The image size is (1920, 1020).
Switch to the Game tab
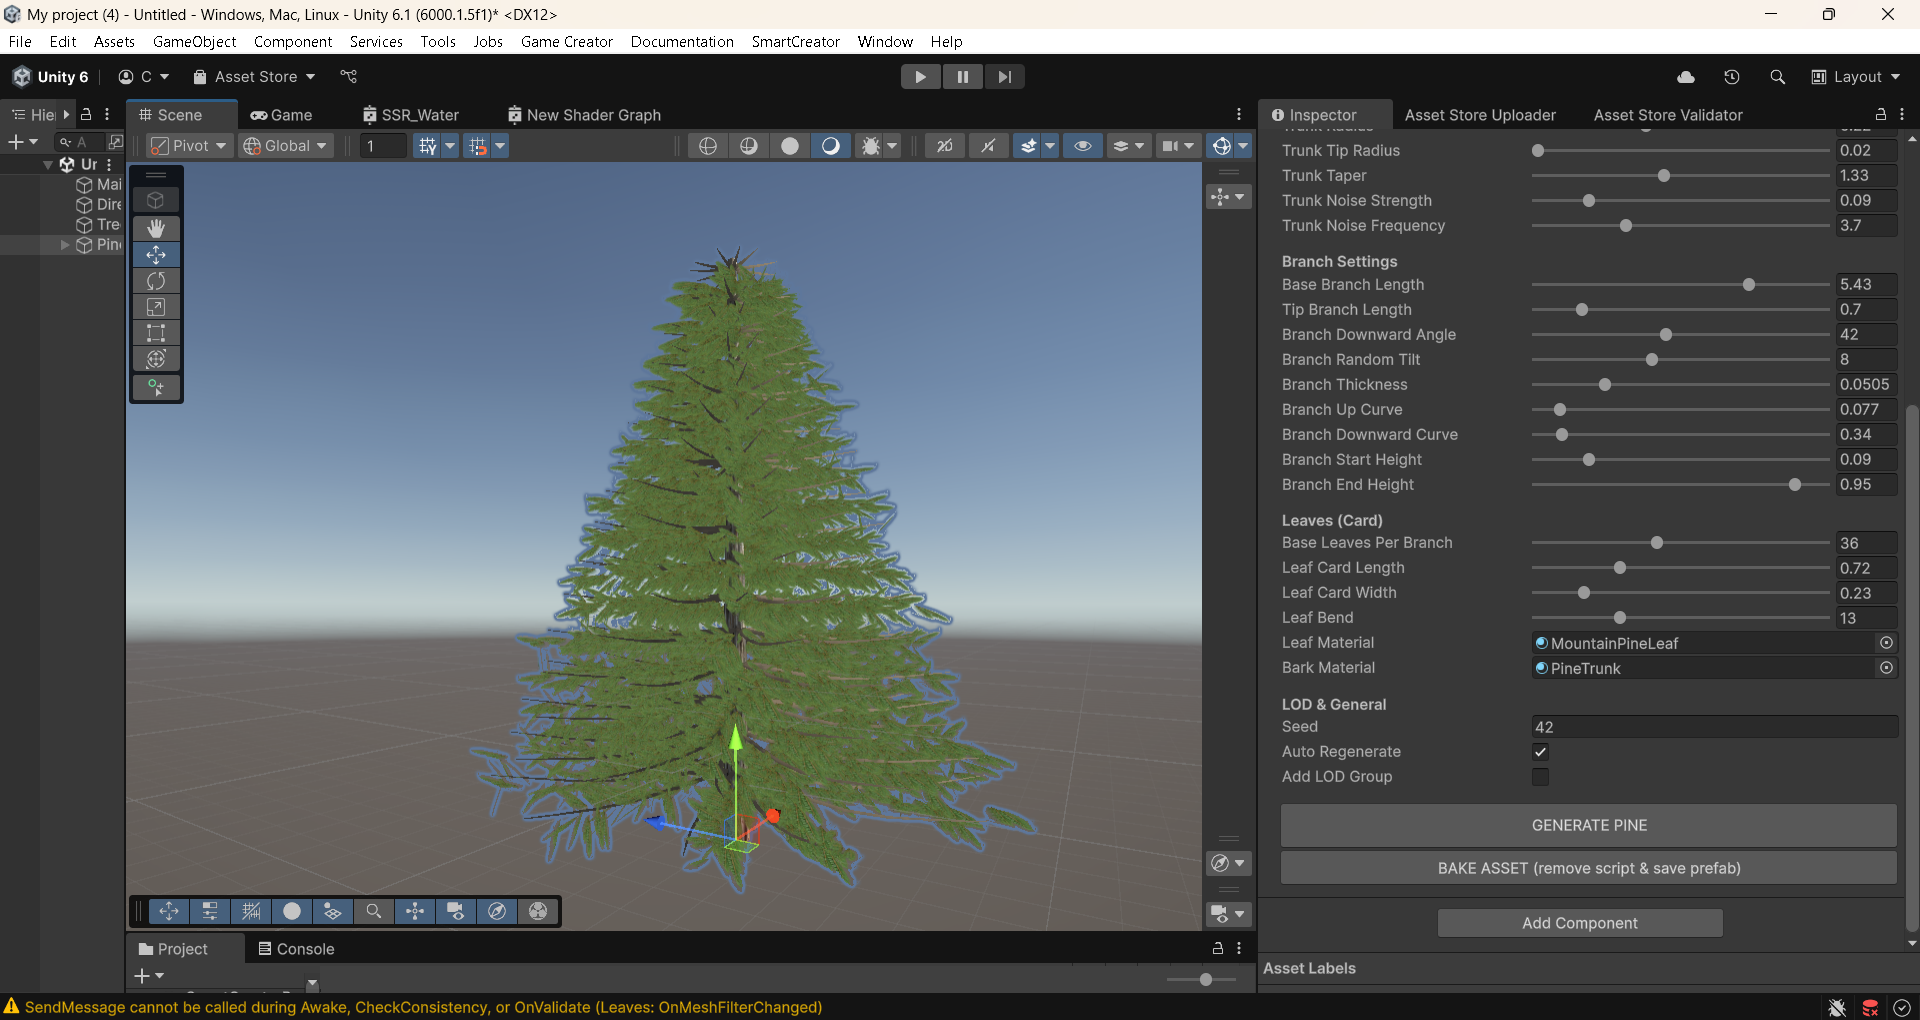coord(281,115)
